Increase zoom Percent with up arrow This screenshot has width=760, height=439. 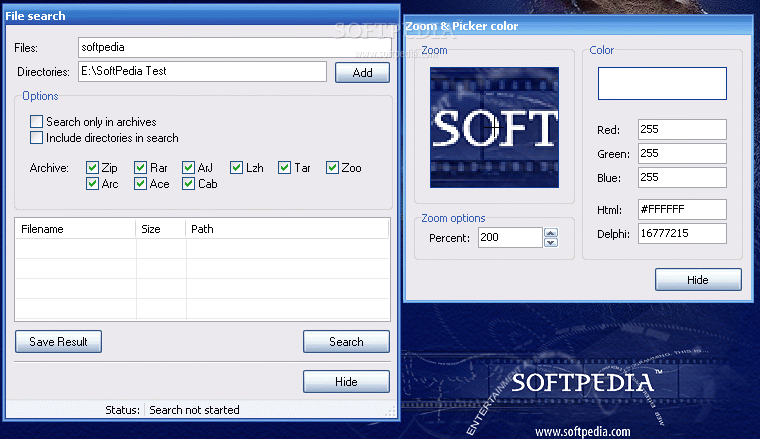[551, 233]
